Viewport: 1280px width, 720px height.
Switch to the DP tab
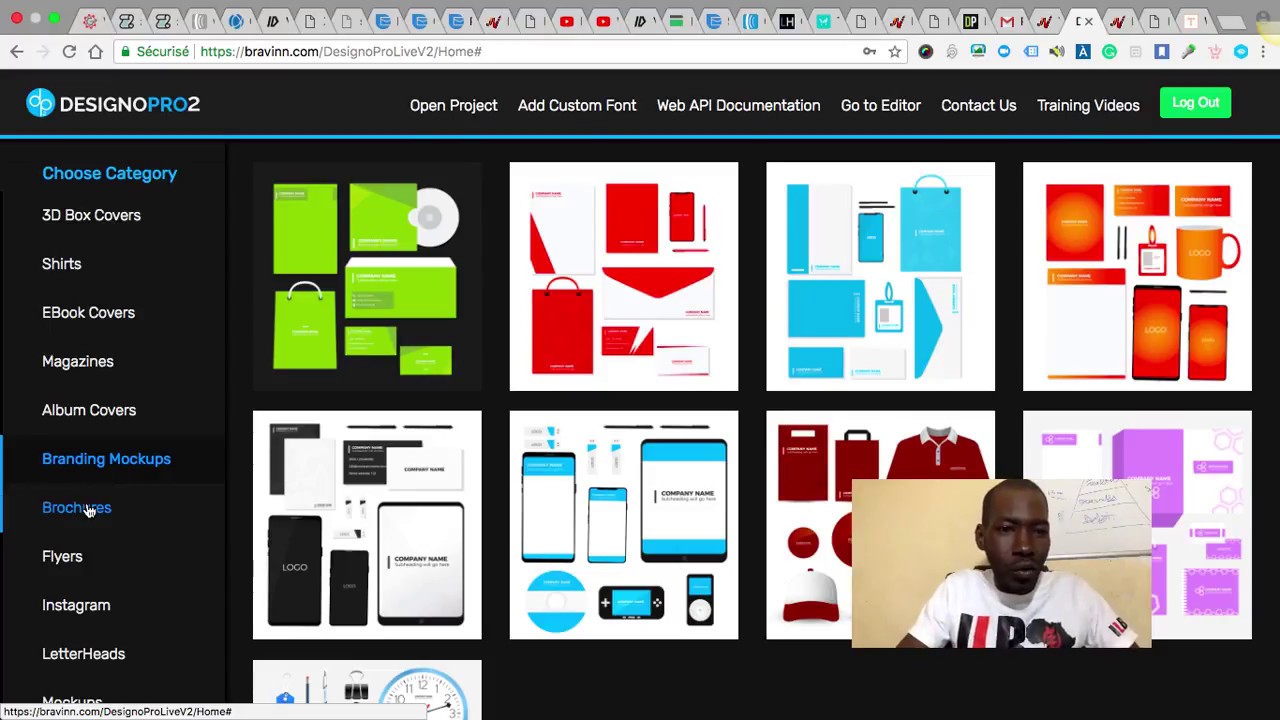[x=970, y=21]
